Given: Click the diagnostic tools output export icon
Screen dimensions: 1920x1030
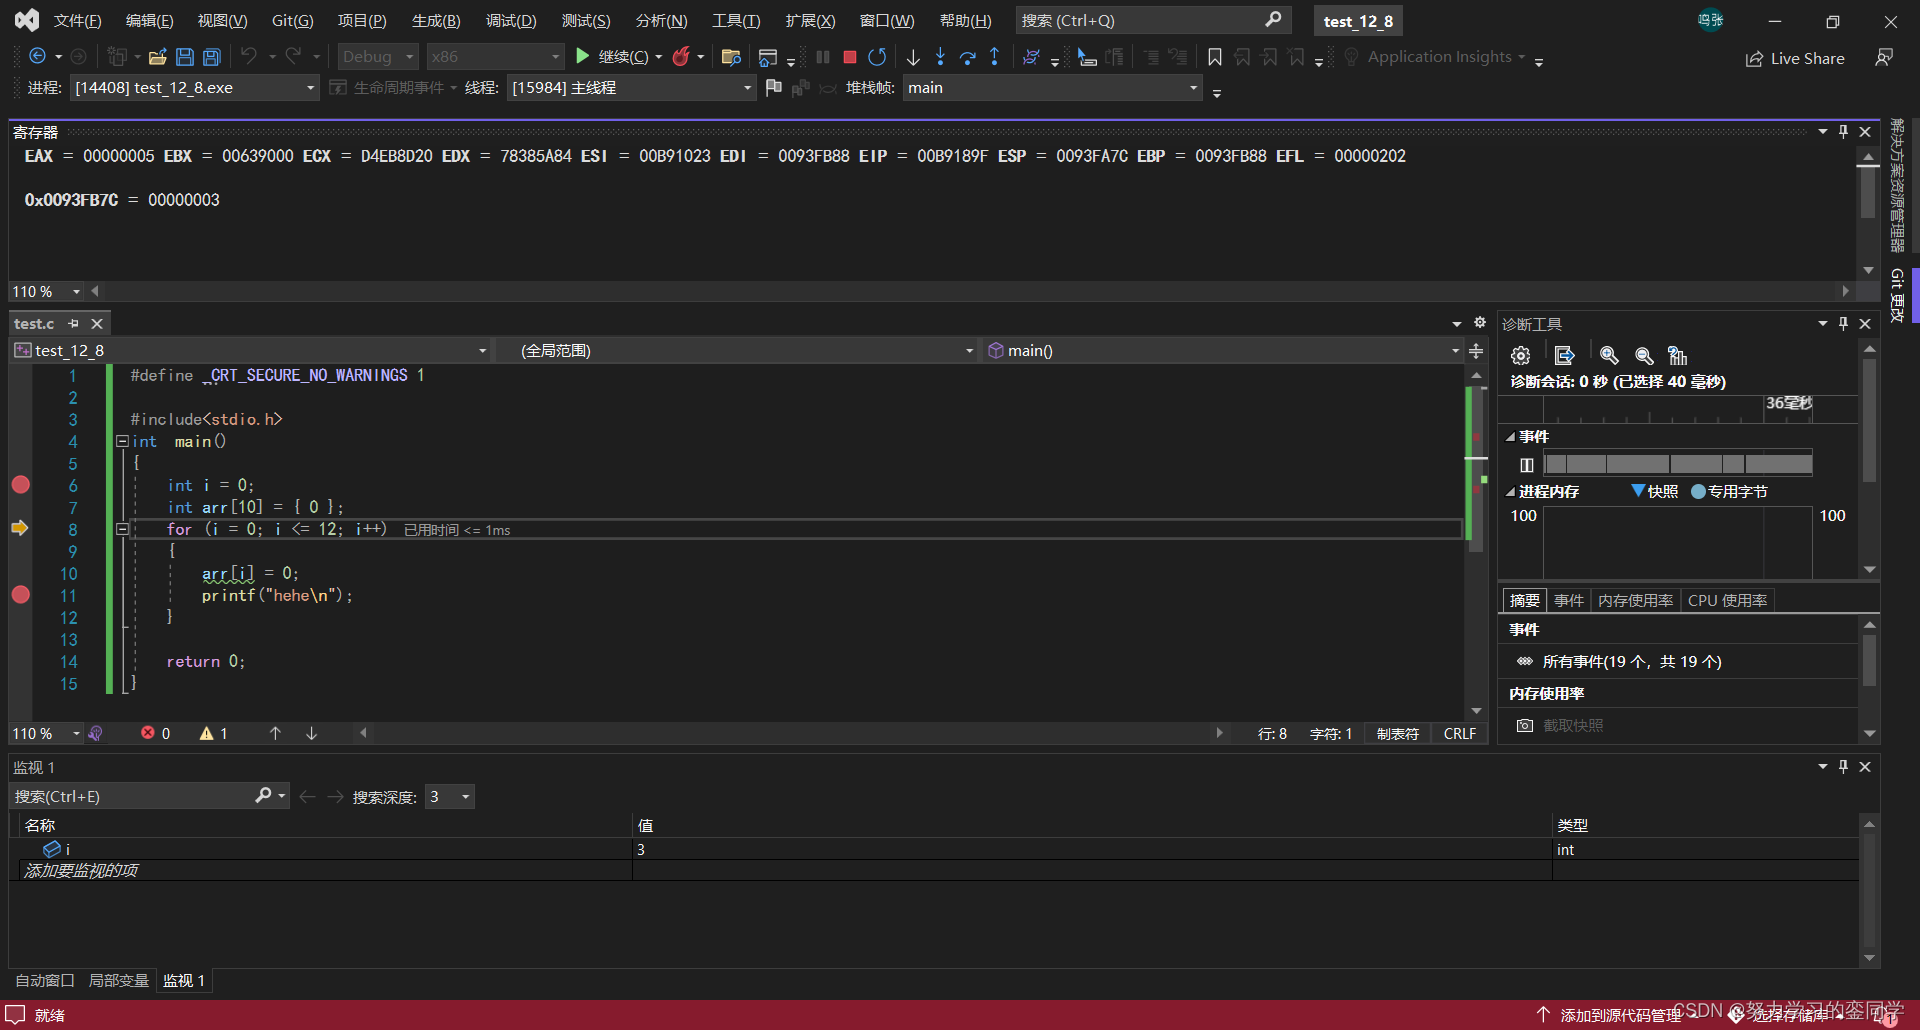Looking at the screenshot, I should point(1564,355).
